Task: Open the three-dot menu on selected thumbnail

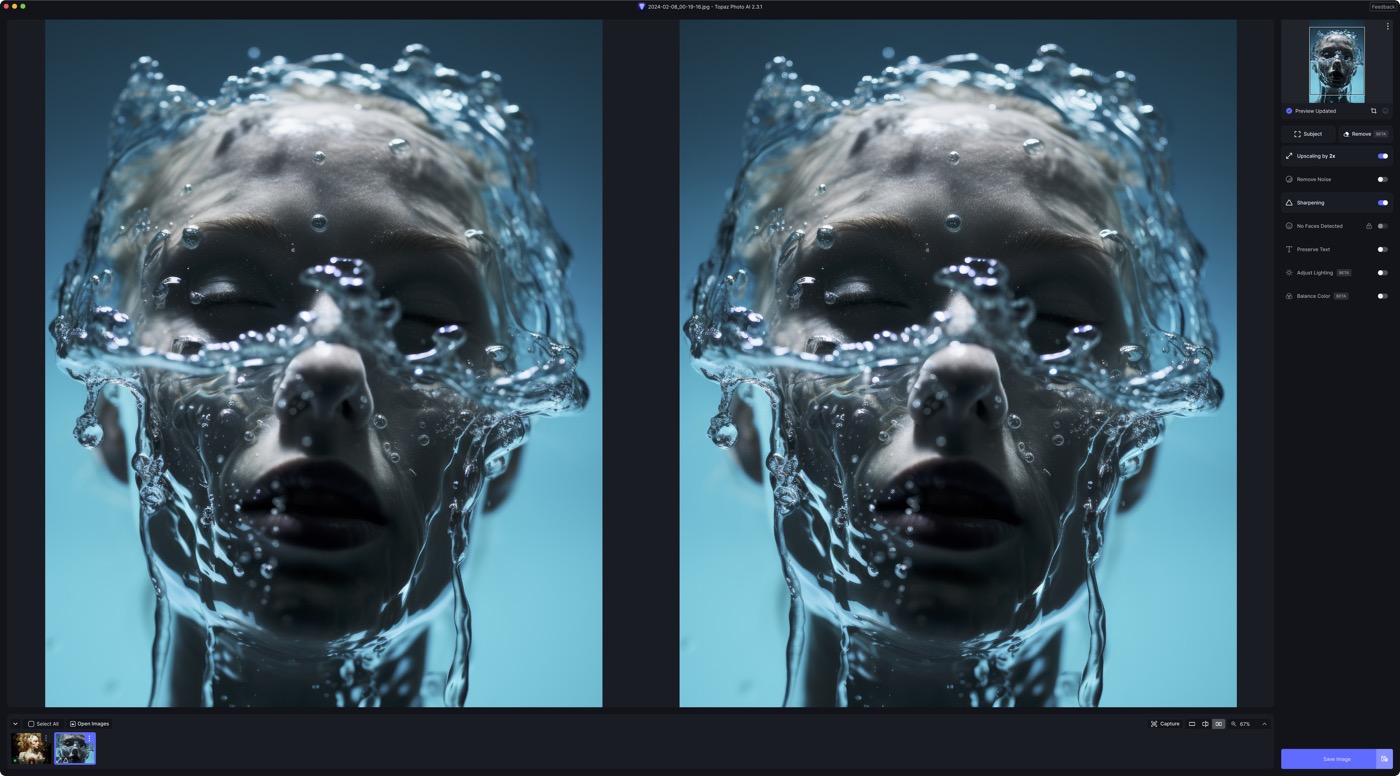Action: pyautogui.click(x=89, y=739)
